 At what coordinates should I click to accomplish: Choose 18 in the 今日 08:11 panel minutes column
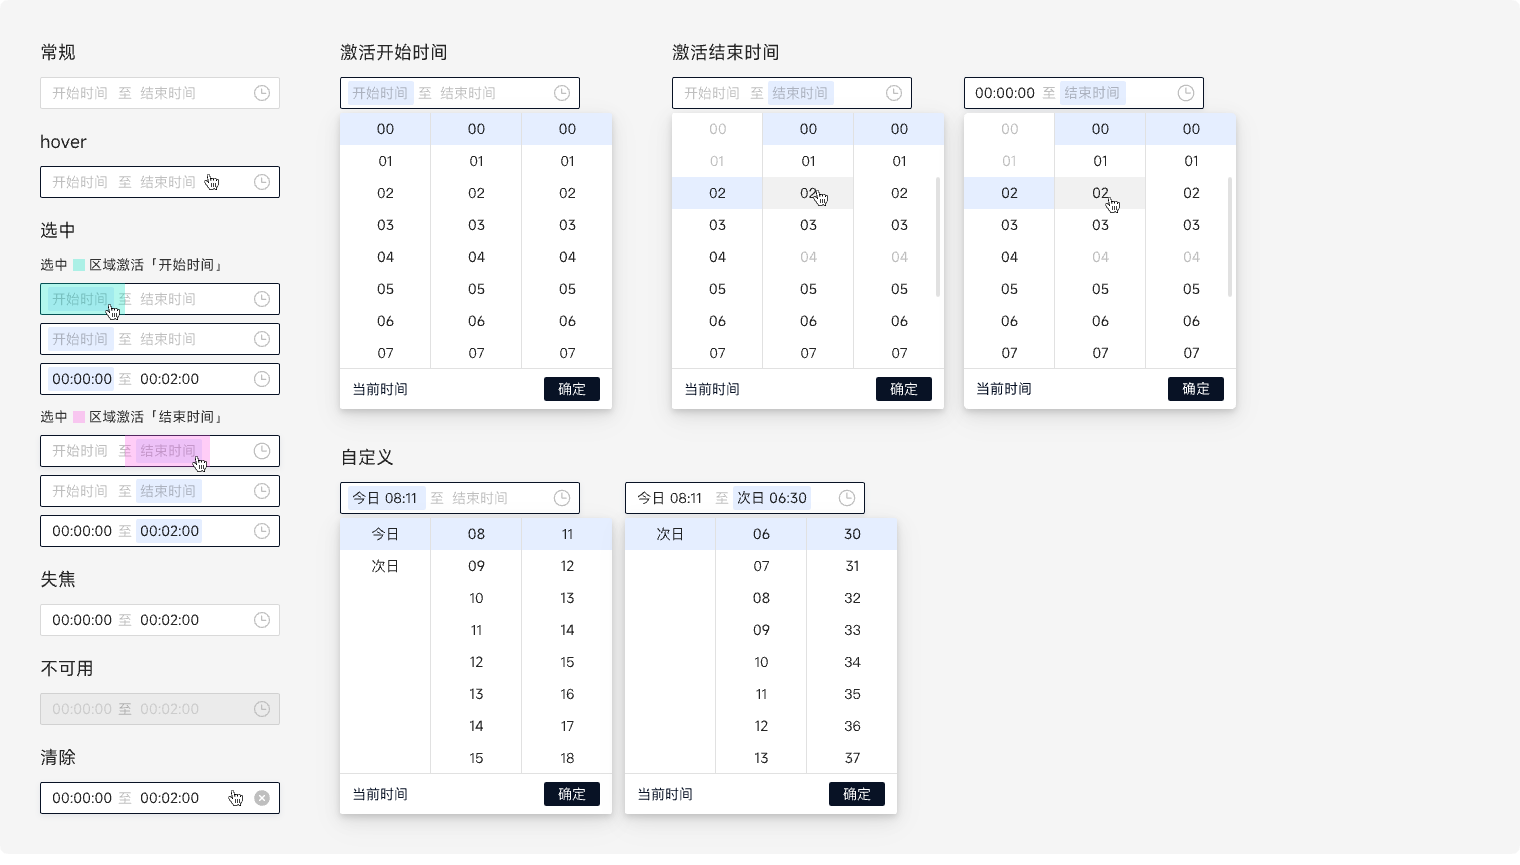567,758
